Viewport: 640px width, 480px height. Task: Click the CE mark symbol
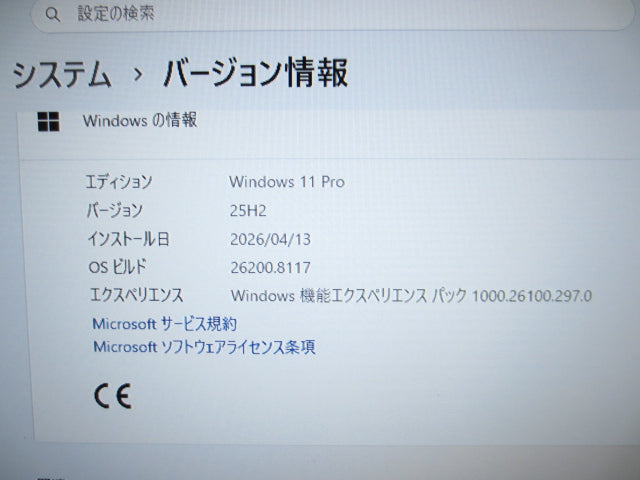(x=113, y=396)
